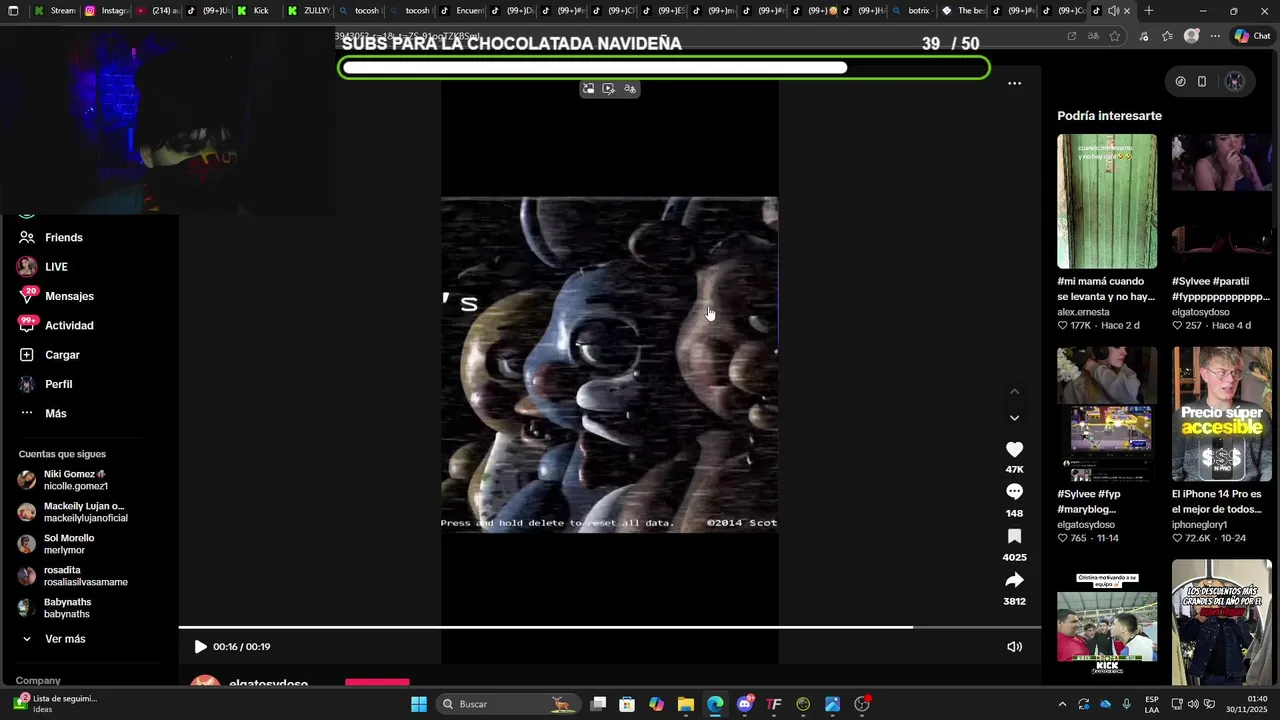Switch to the Instagram browser tab

(x=106, y=11)
